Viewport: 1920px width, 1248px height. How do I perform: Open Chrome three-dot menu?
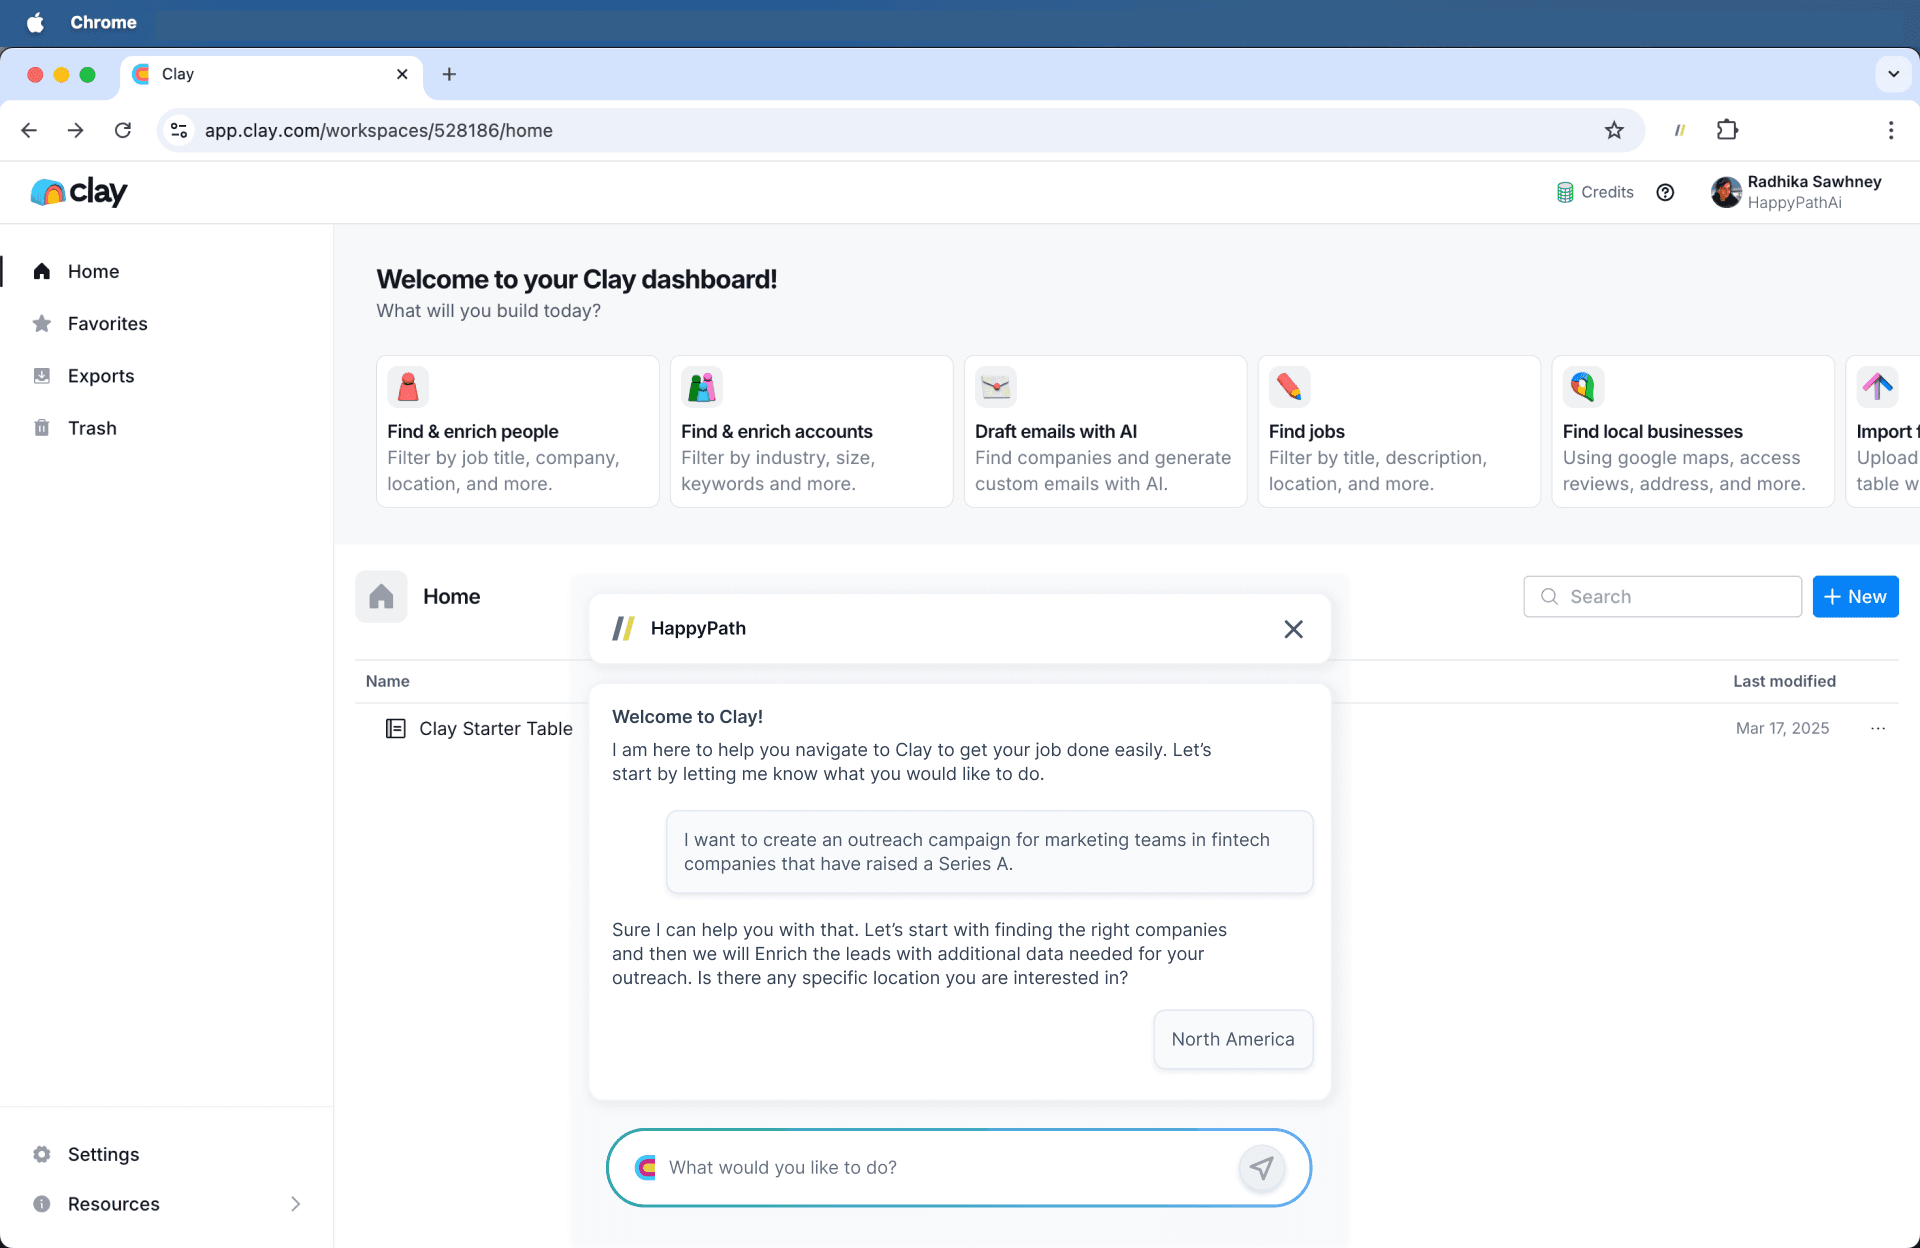coord(1890,130)
